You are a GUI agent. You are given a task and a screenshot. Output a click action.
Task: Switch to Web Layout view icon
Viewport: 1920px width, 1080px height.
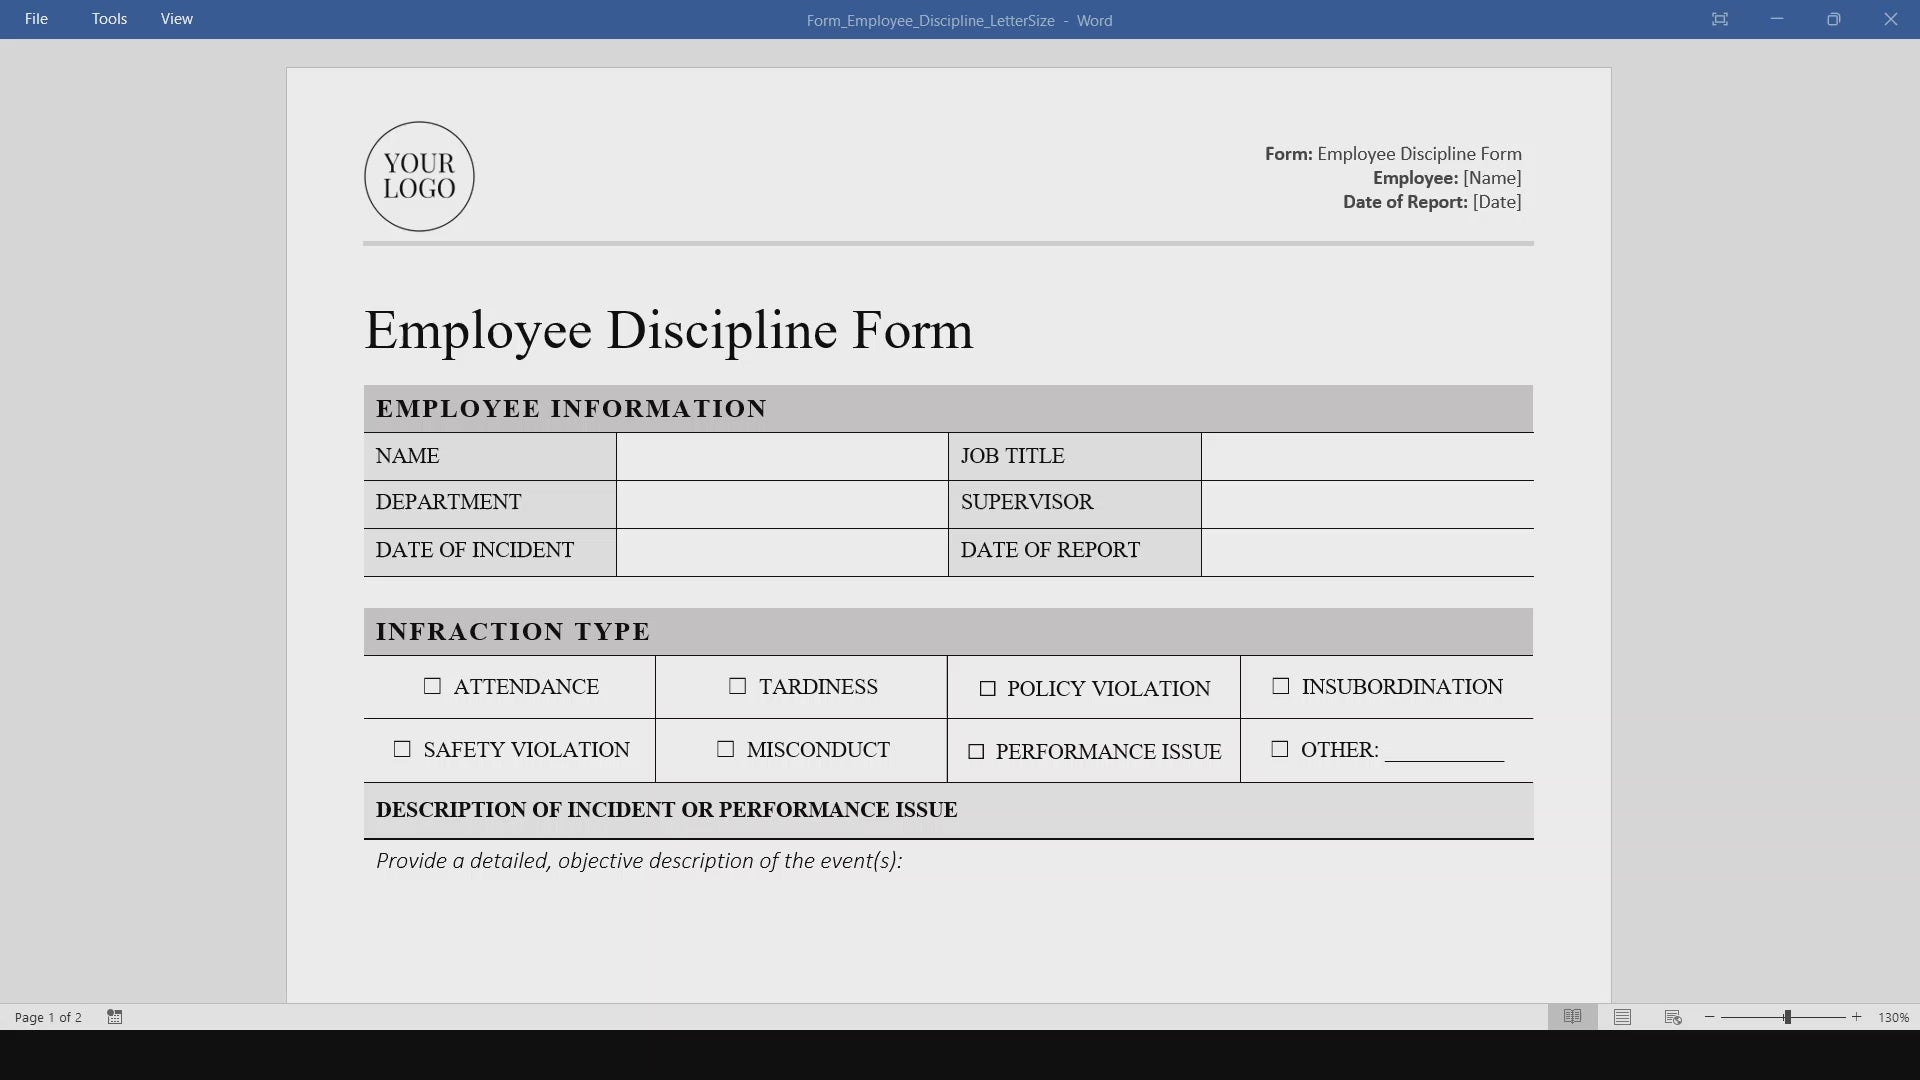tap(1673, 1017)
